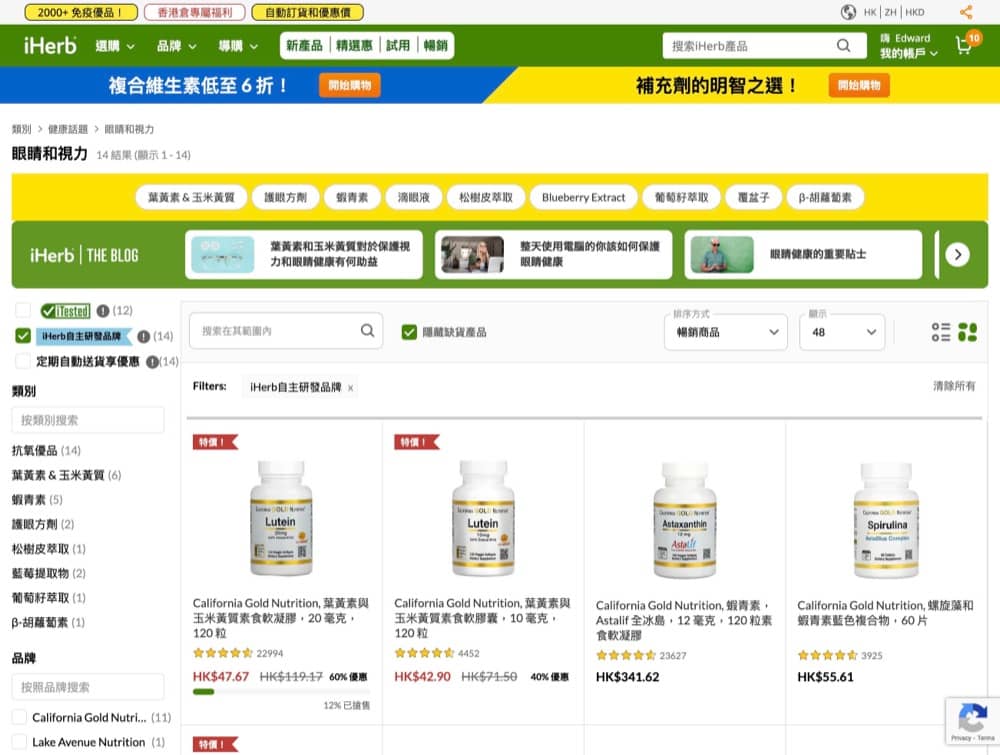Select the β-胡蘿蔔素 category pill
The height and width of the screenshot is (755, 1000).
pos(825,198)
